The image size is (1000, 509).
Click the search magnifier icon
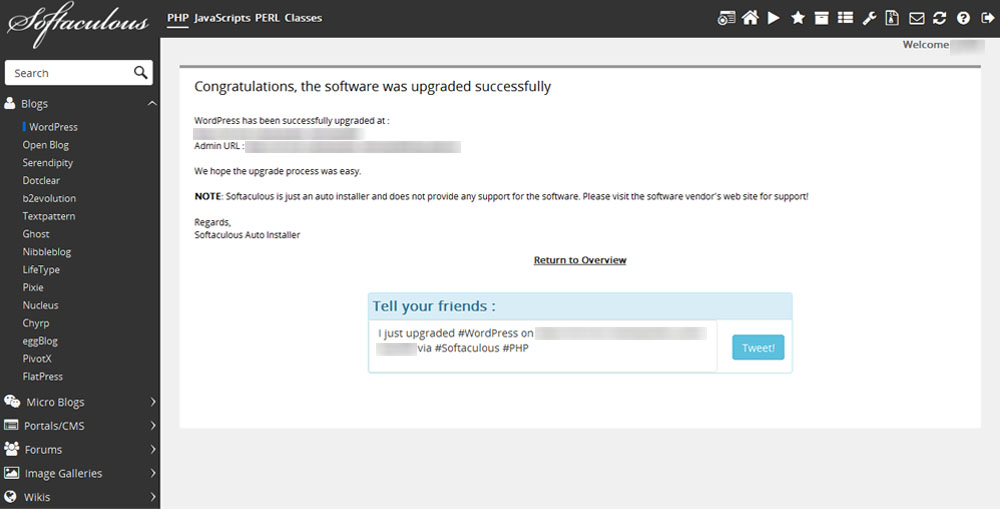coord(141,72)
